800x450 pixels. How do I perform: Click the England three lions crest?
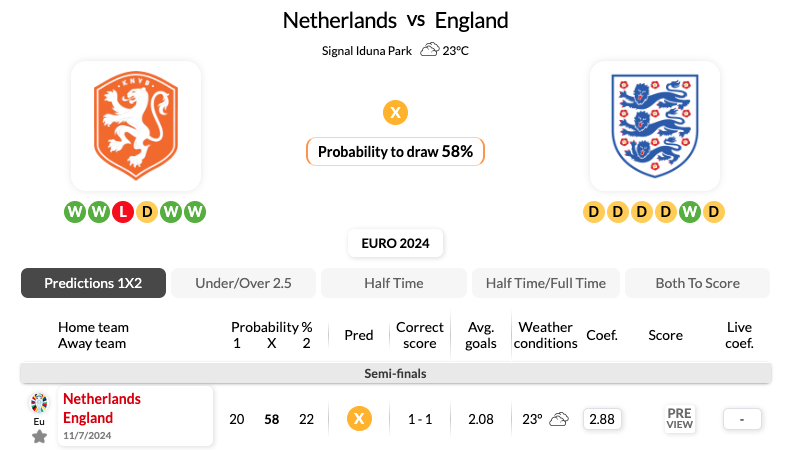point(655,126)
